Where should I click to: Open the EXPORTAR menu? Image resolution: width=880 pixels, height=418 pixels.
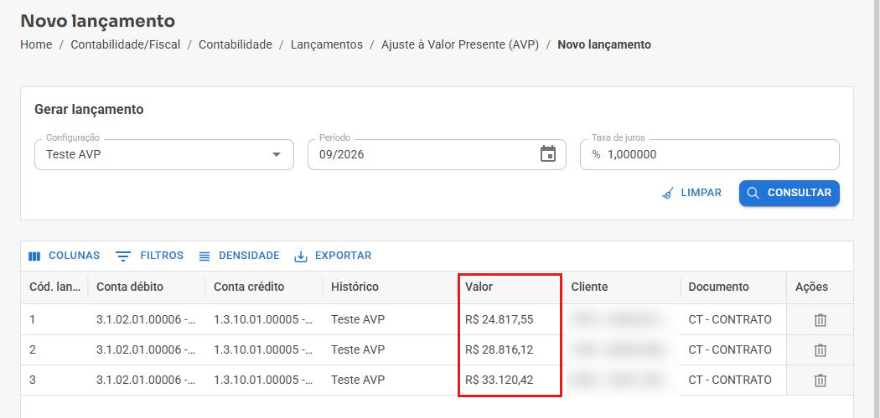pos(333,255)
